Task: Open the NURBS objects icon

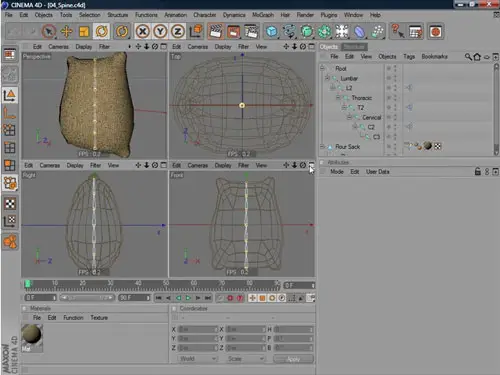Action: coord(307,31)
